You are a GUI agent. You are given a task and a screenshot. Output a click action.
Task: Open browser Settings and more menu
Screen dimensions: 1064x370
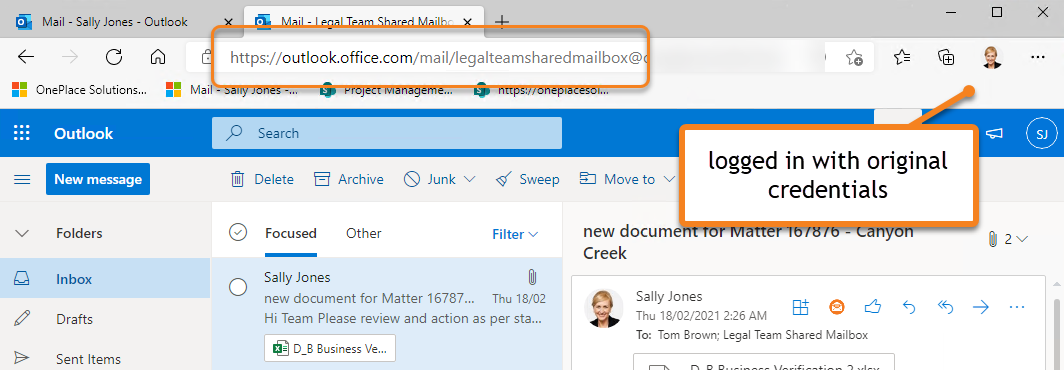[x=1038, y=58]
